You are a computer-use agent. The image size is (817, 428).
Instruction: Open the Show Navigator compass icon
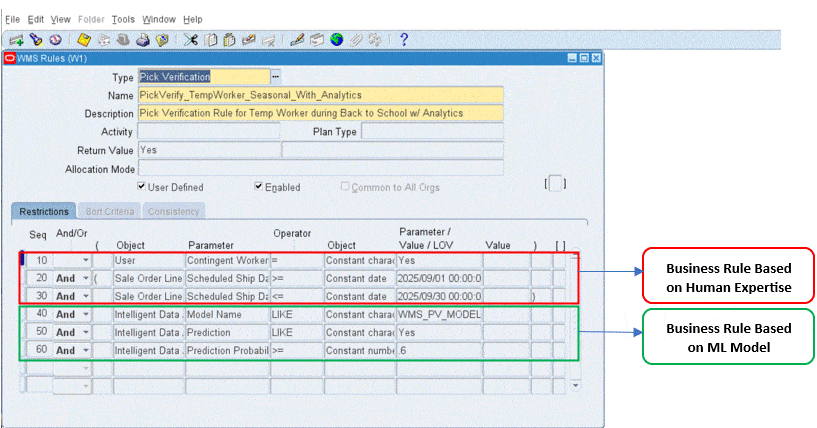point(55,40)
